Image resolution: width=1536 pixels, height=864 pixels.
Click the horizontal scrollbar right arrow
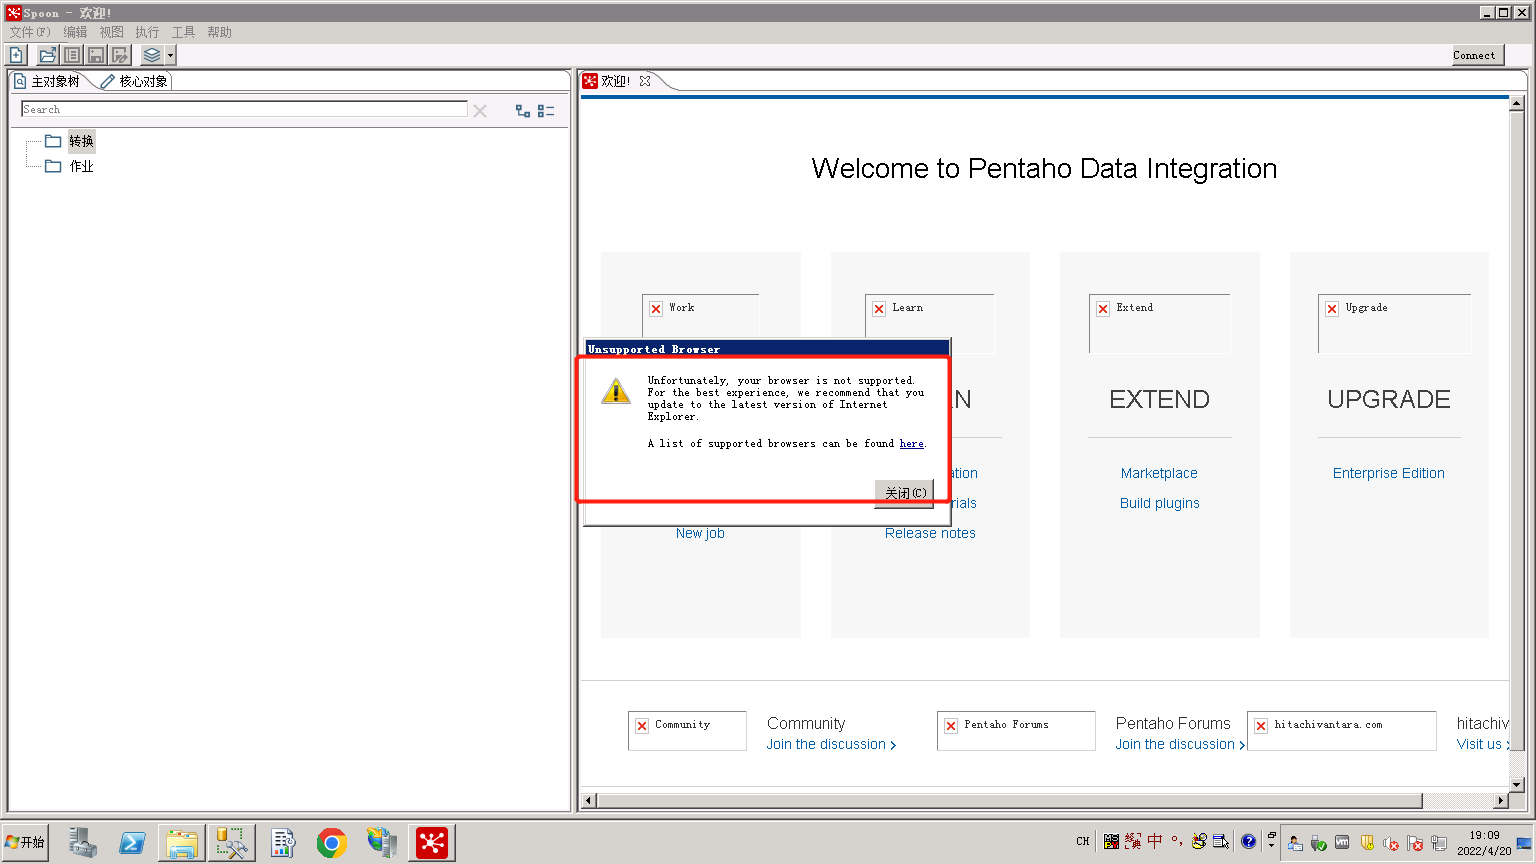click(1500, 800)
